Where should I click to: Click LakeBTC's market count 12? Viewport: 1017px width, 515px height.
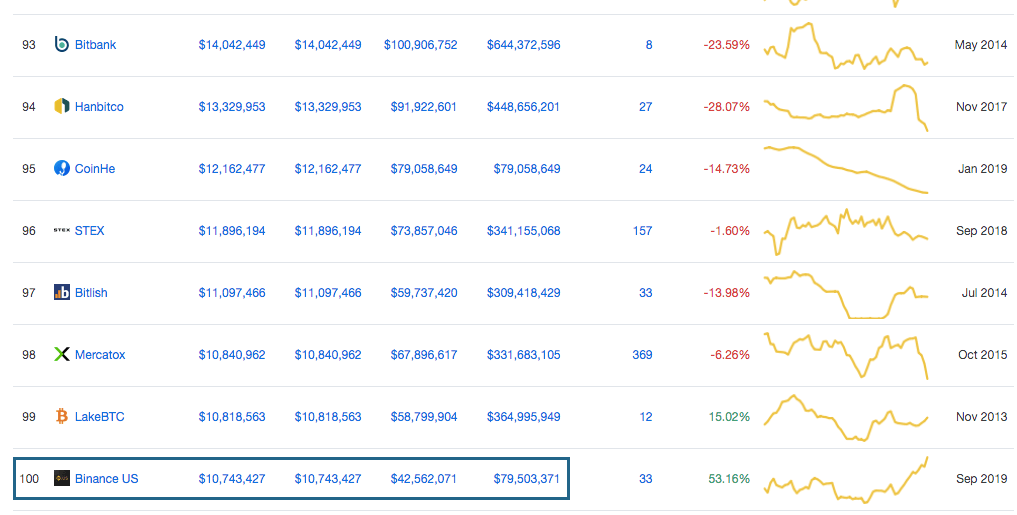[645, 416]
